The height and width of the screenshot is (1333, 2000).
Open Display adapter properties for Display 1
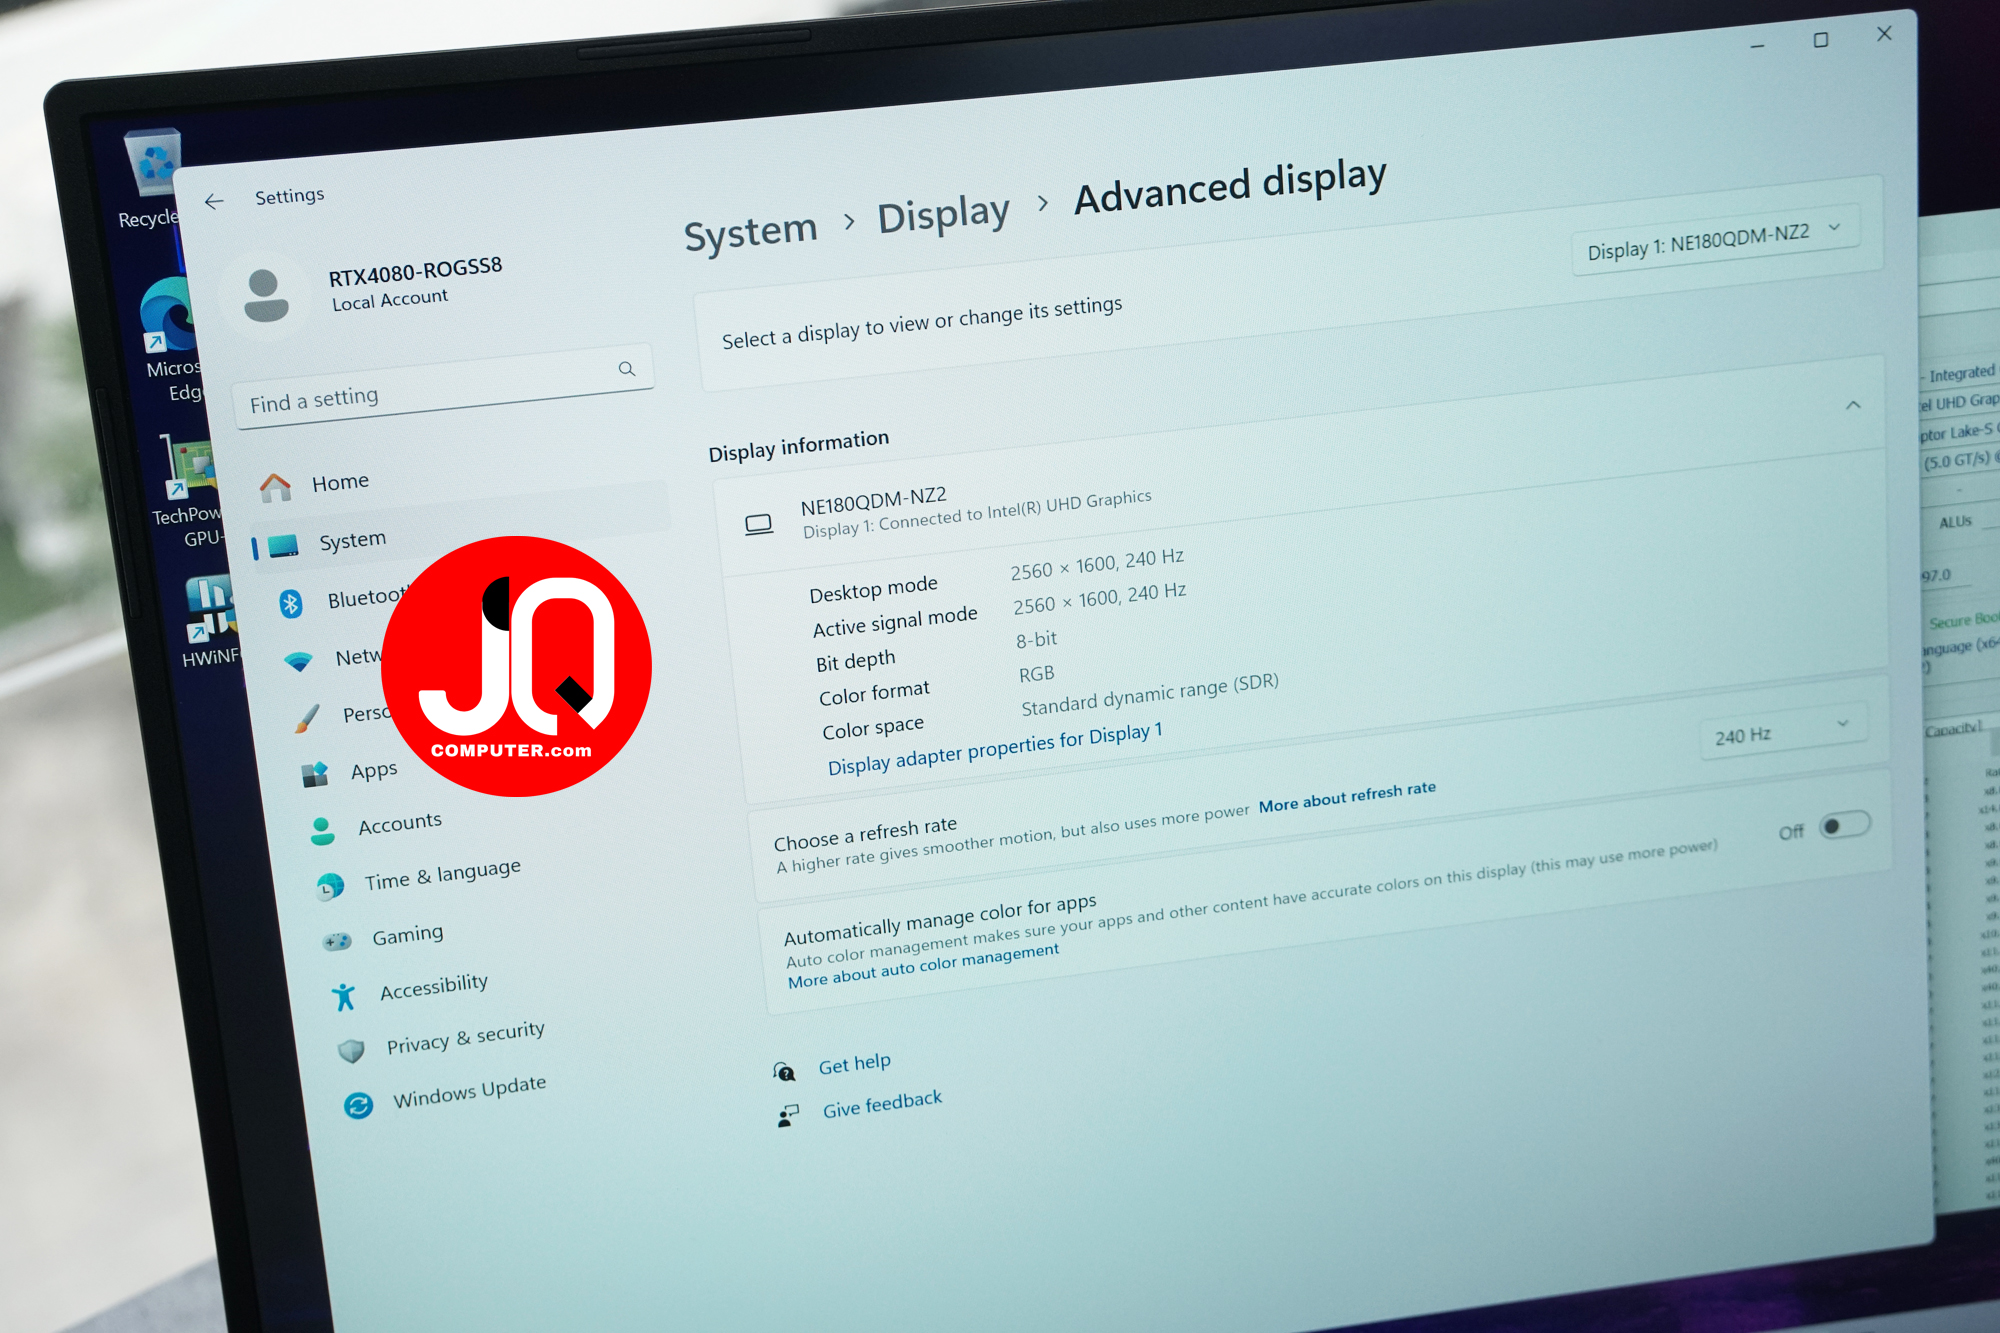click(995, 748)
